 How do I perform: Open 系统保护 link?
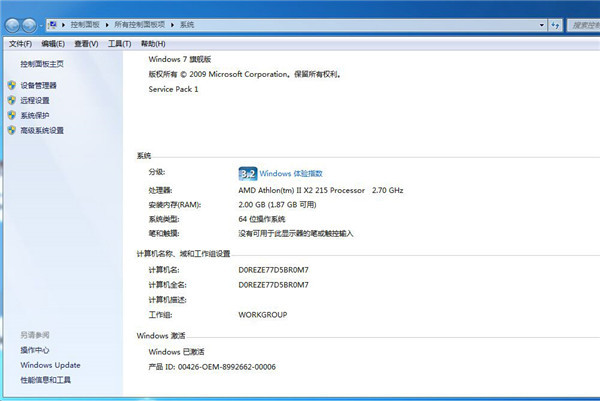point(35,115)
